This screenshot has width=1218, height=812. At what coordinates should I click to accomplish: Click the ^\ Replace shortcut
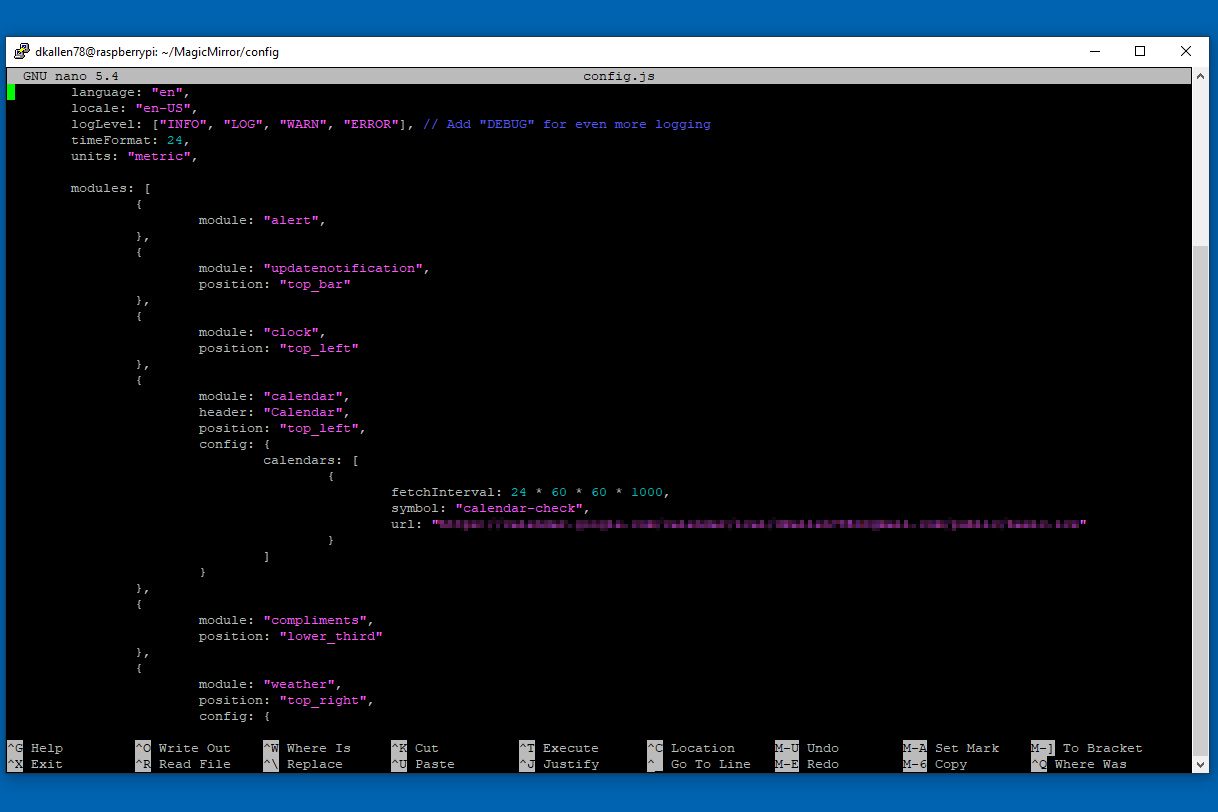coord(303,764)
